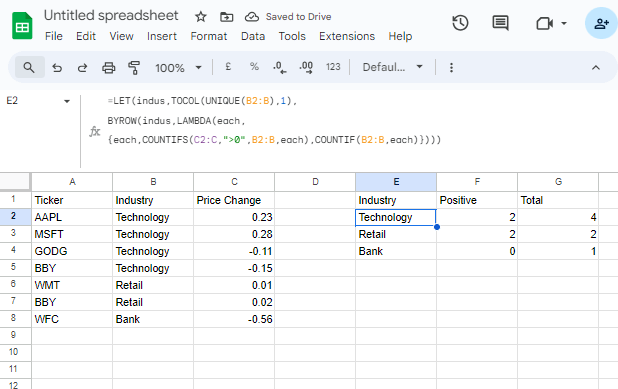Select the GODG cell

tap(72, 251)
